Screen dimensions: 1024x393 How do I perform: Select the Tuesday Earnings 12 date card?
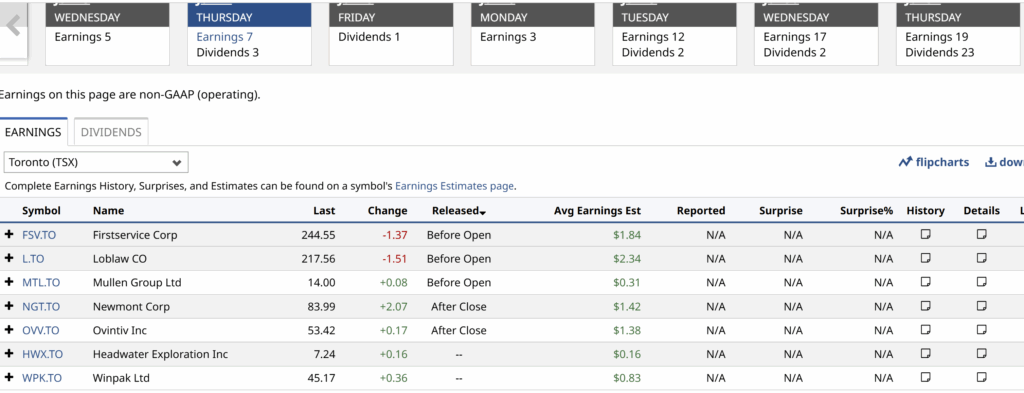[x=674, y=33]
